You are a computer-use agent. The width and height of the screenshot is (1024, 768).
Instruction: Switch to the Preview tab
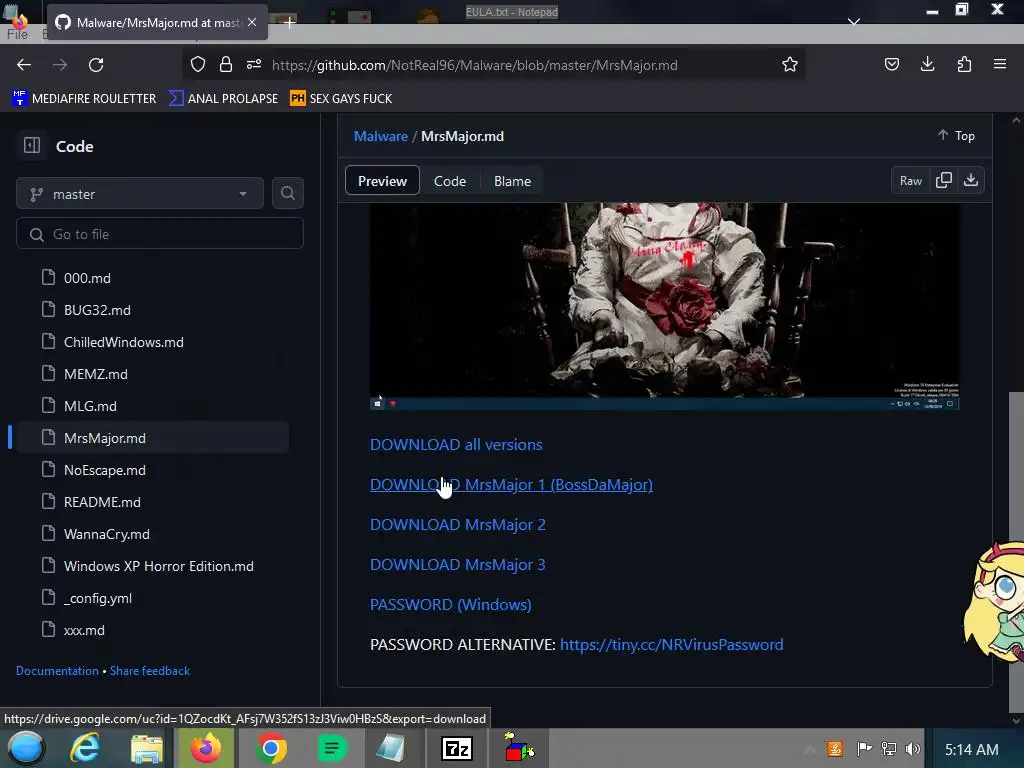(x=382, y=181)
